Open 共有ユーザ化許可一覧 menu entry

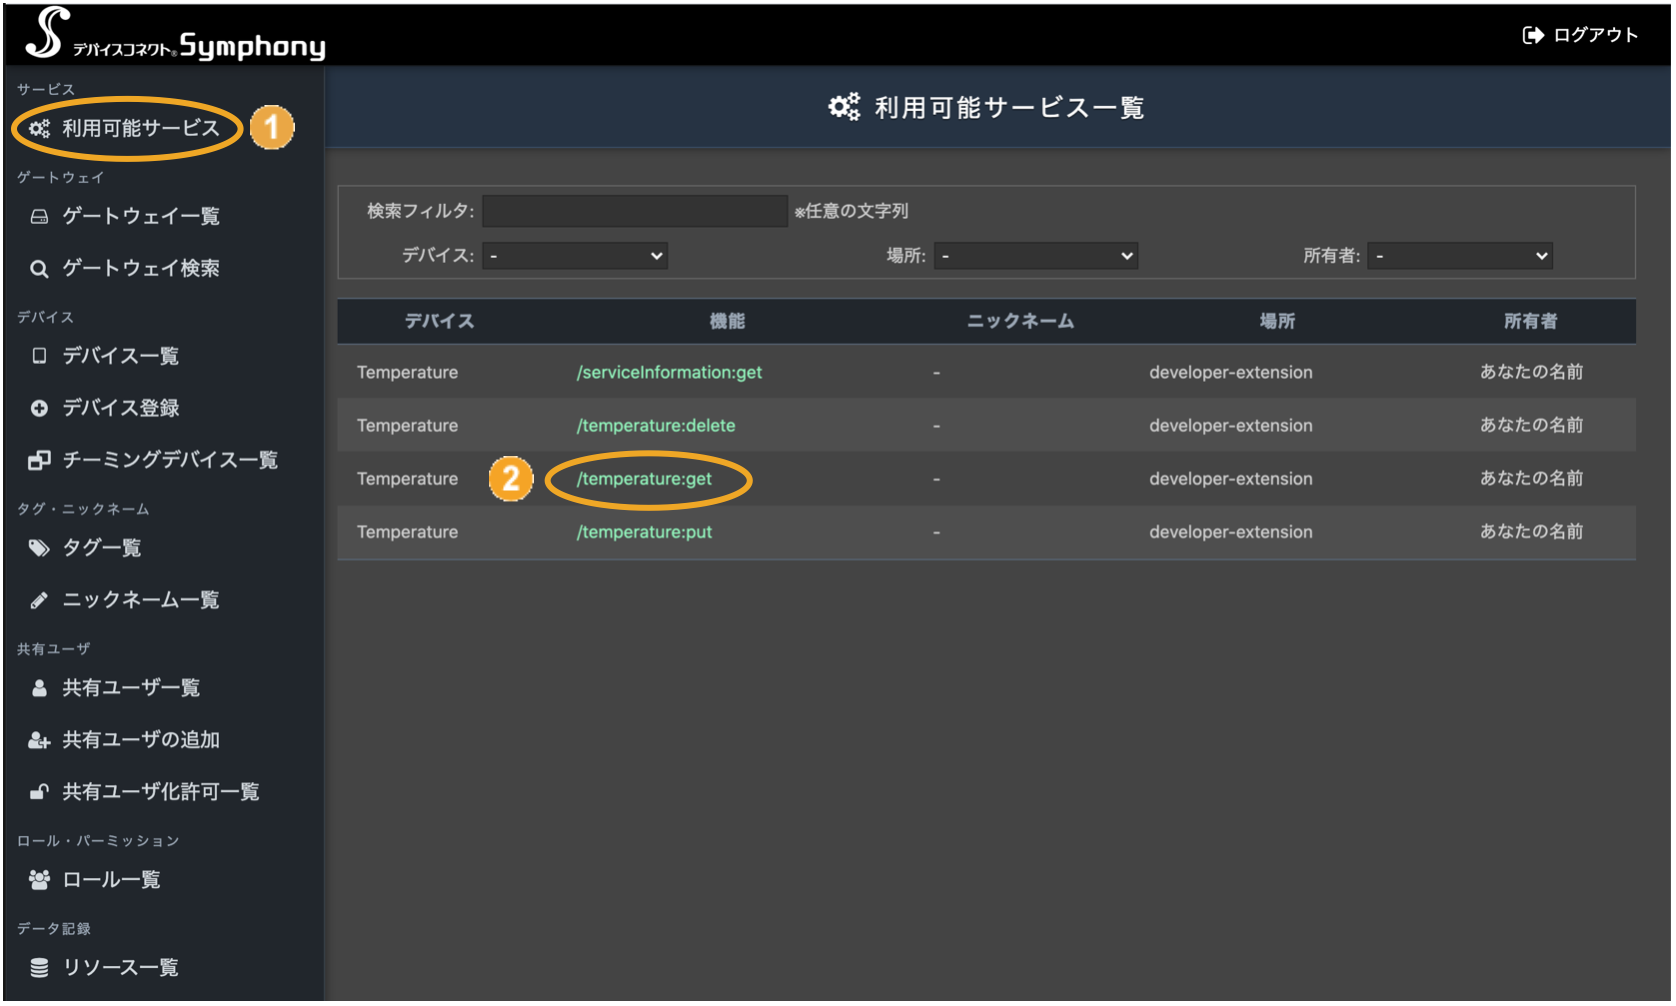161,792
